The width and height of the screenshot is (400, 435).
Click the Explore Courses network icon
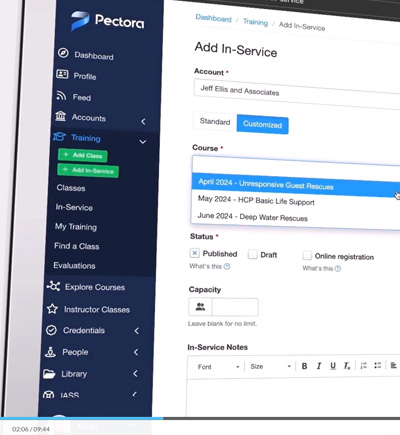[x=53, y=286]
